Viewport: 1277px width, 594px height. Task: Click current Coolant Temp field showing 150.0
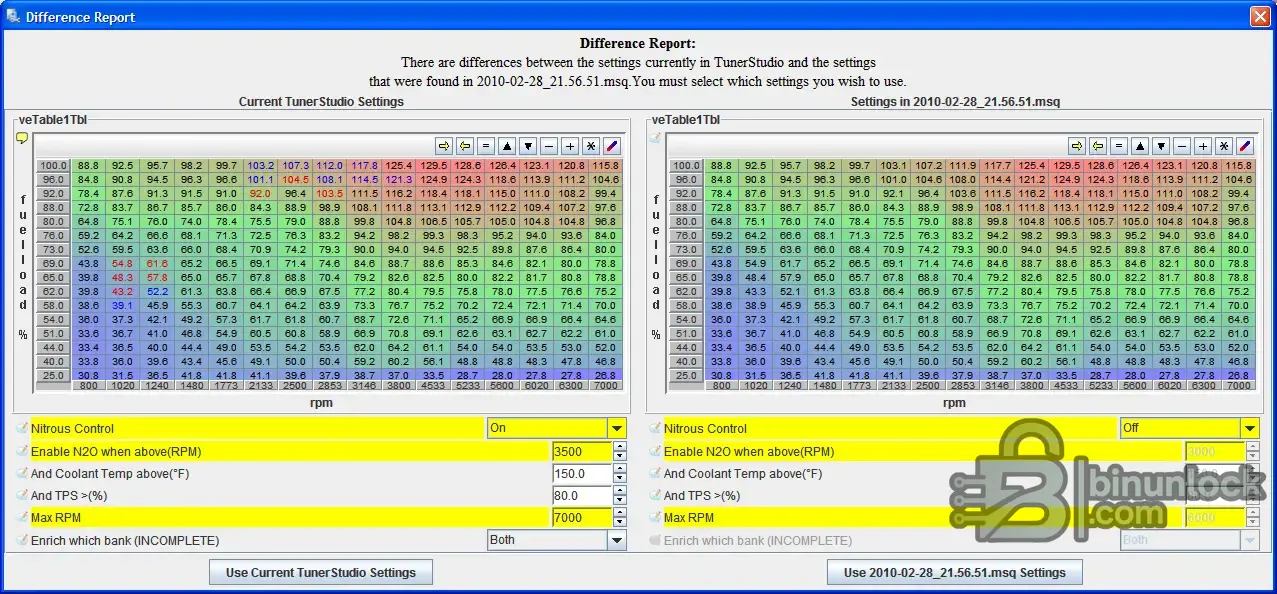click(582, 473)
